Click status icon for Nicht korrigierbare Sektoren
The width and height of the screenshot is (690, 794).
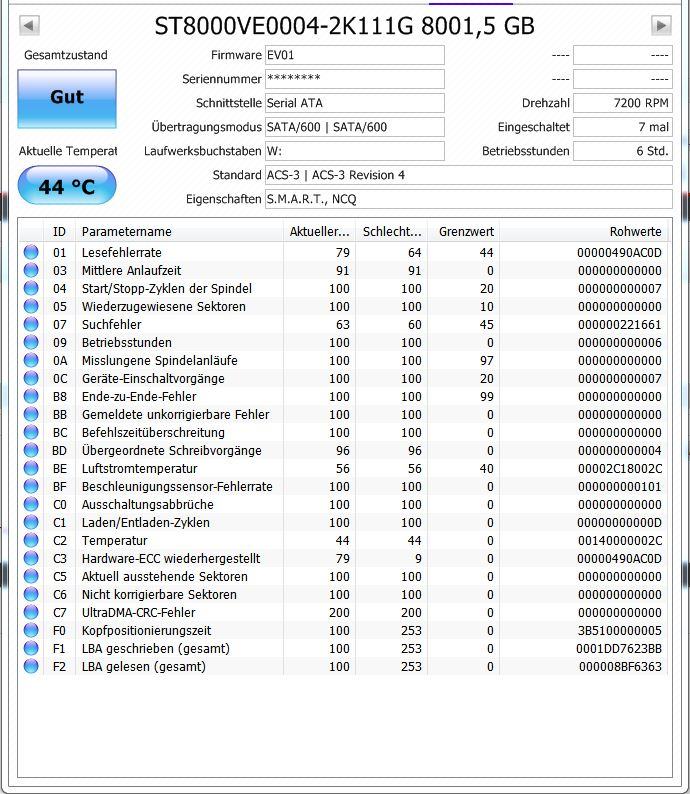coord(31,594)
